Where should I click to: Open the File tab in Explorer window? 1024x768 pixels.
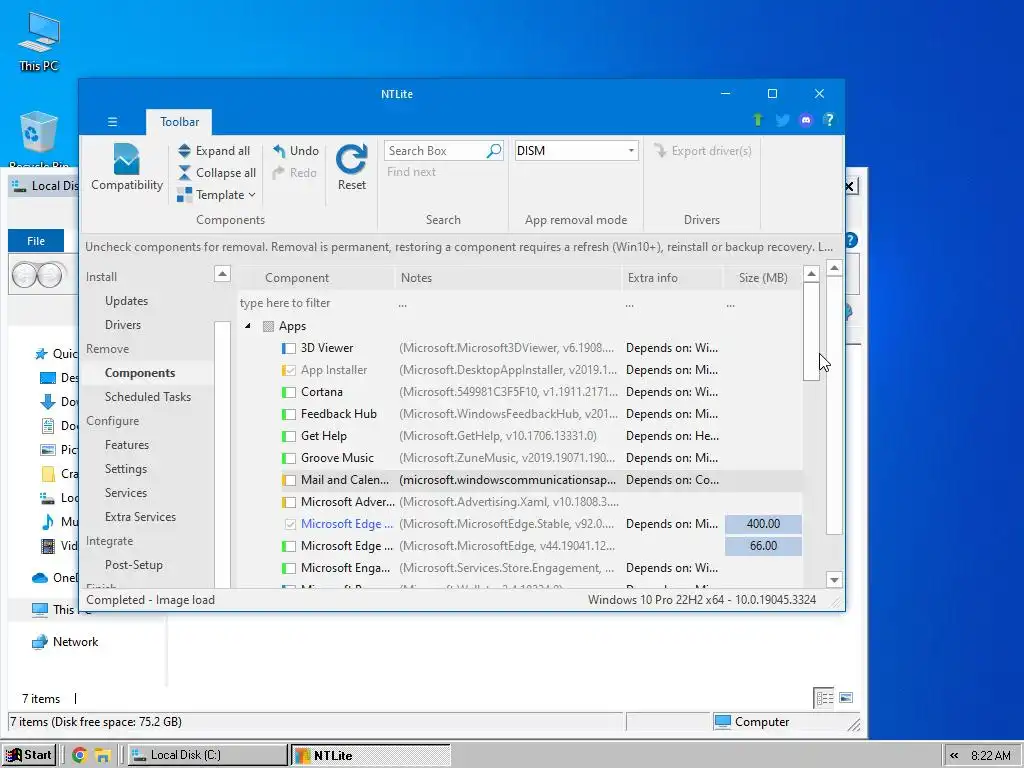coord(36,241)
